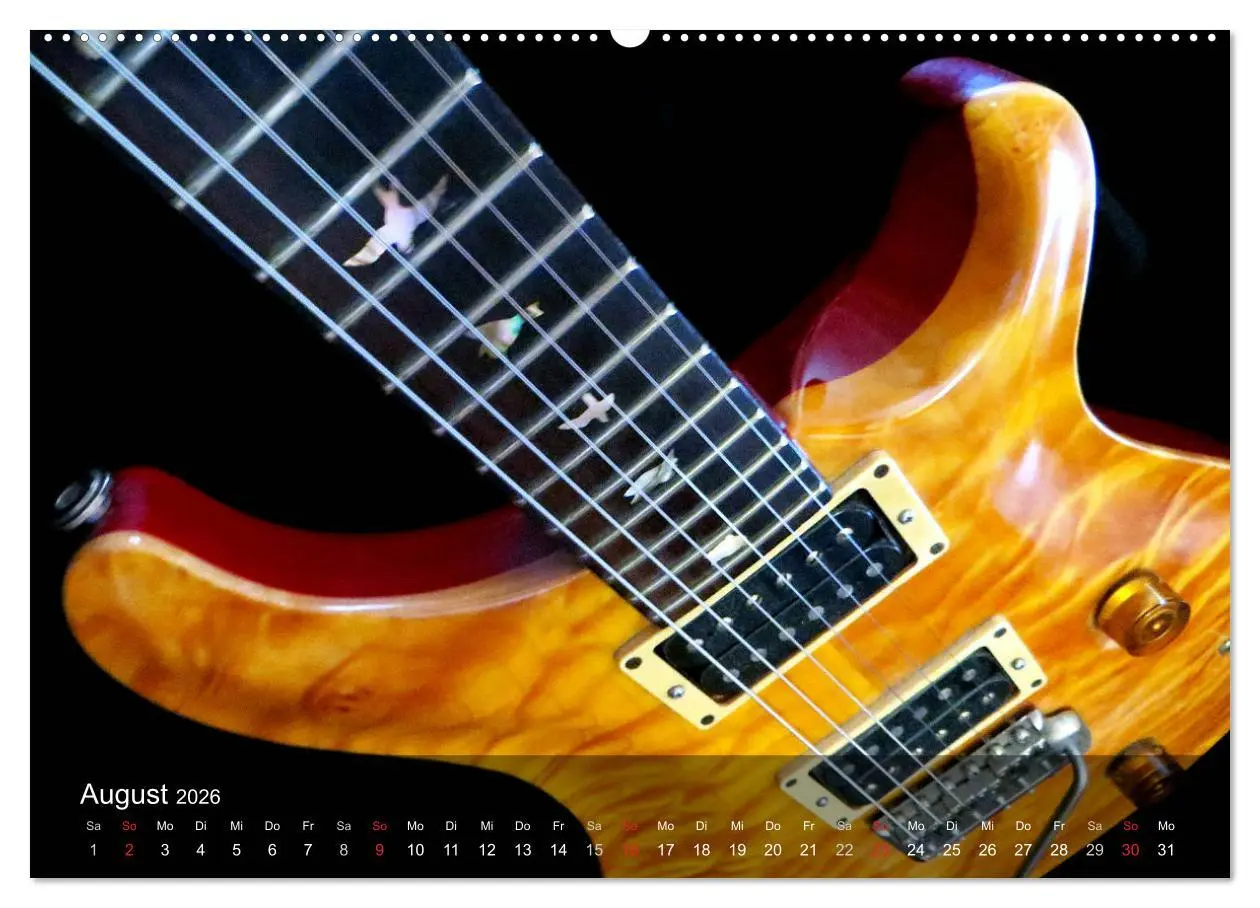
Task: Click the calendar's top hanging hole
Action: pyautogui.click(x=630, y=37)
